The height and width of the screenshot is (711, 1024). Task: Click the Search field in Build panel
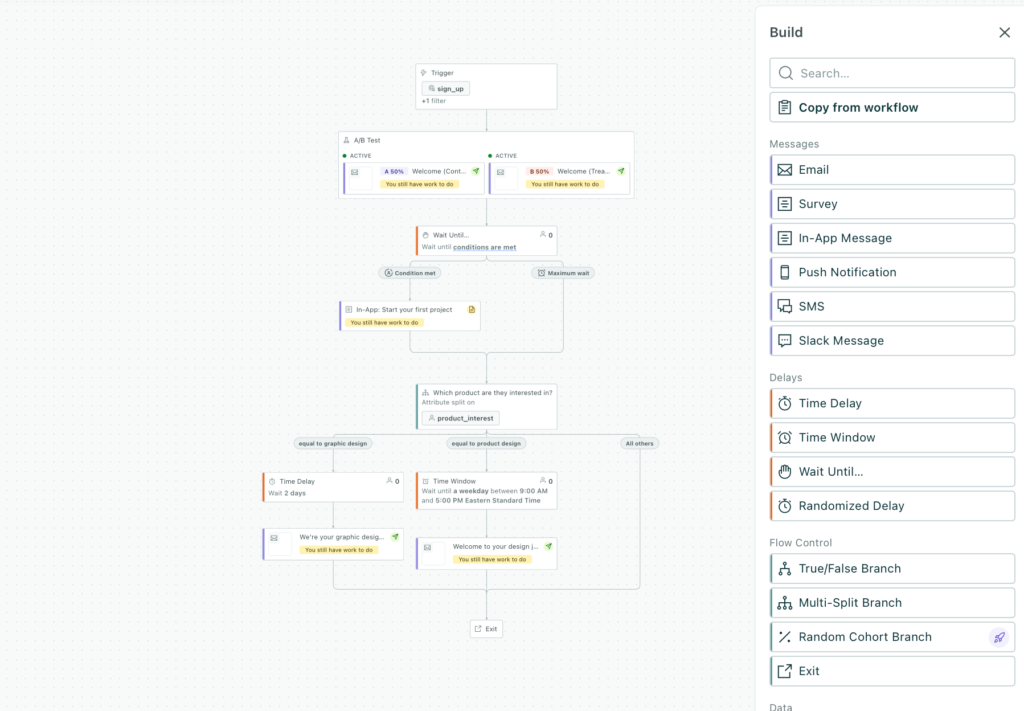(x=891, y=72)
